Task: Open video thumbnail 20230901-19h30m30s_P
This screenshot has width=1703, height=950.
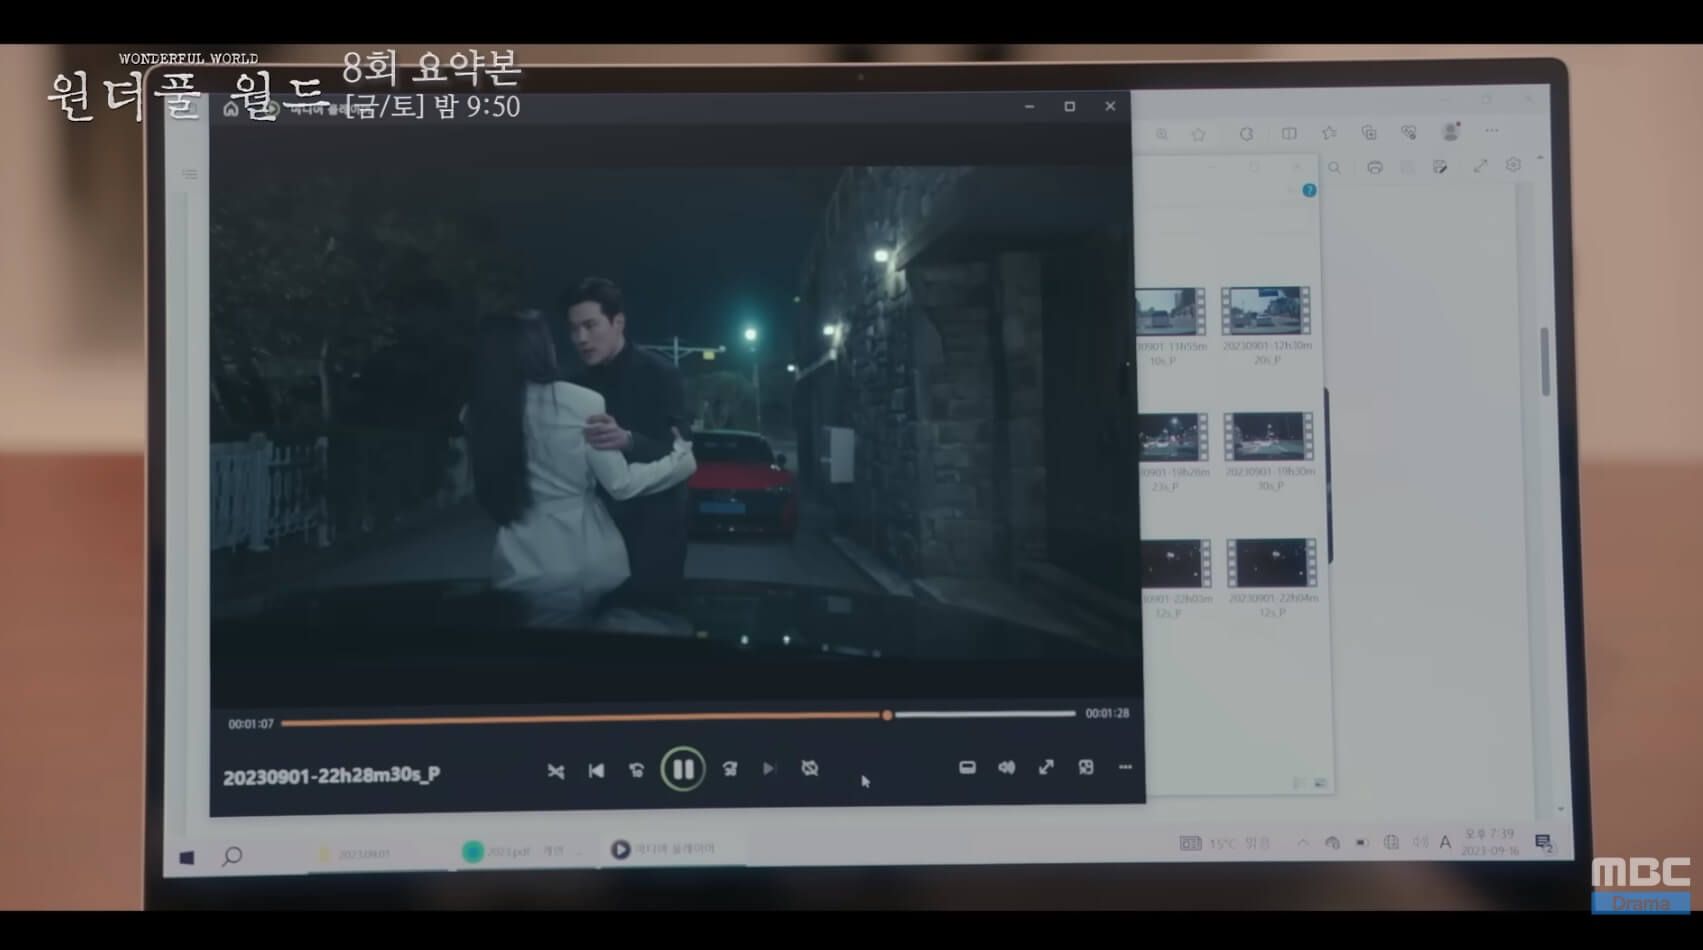Action: pyautogui.click(x=1269, y=451)
